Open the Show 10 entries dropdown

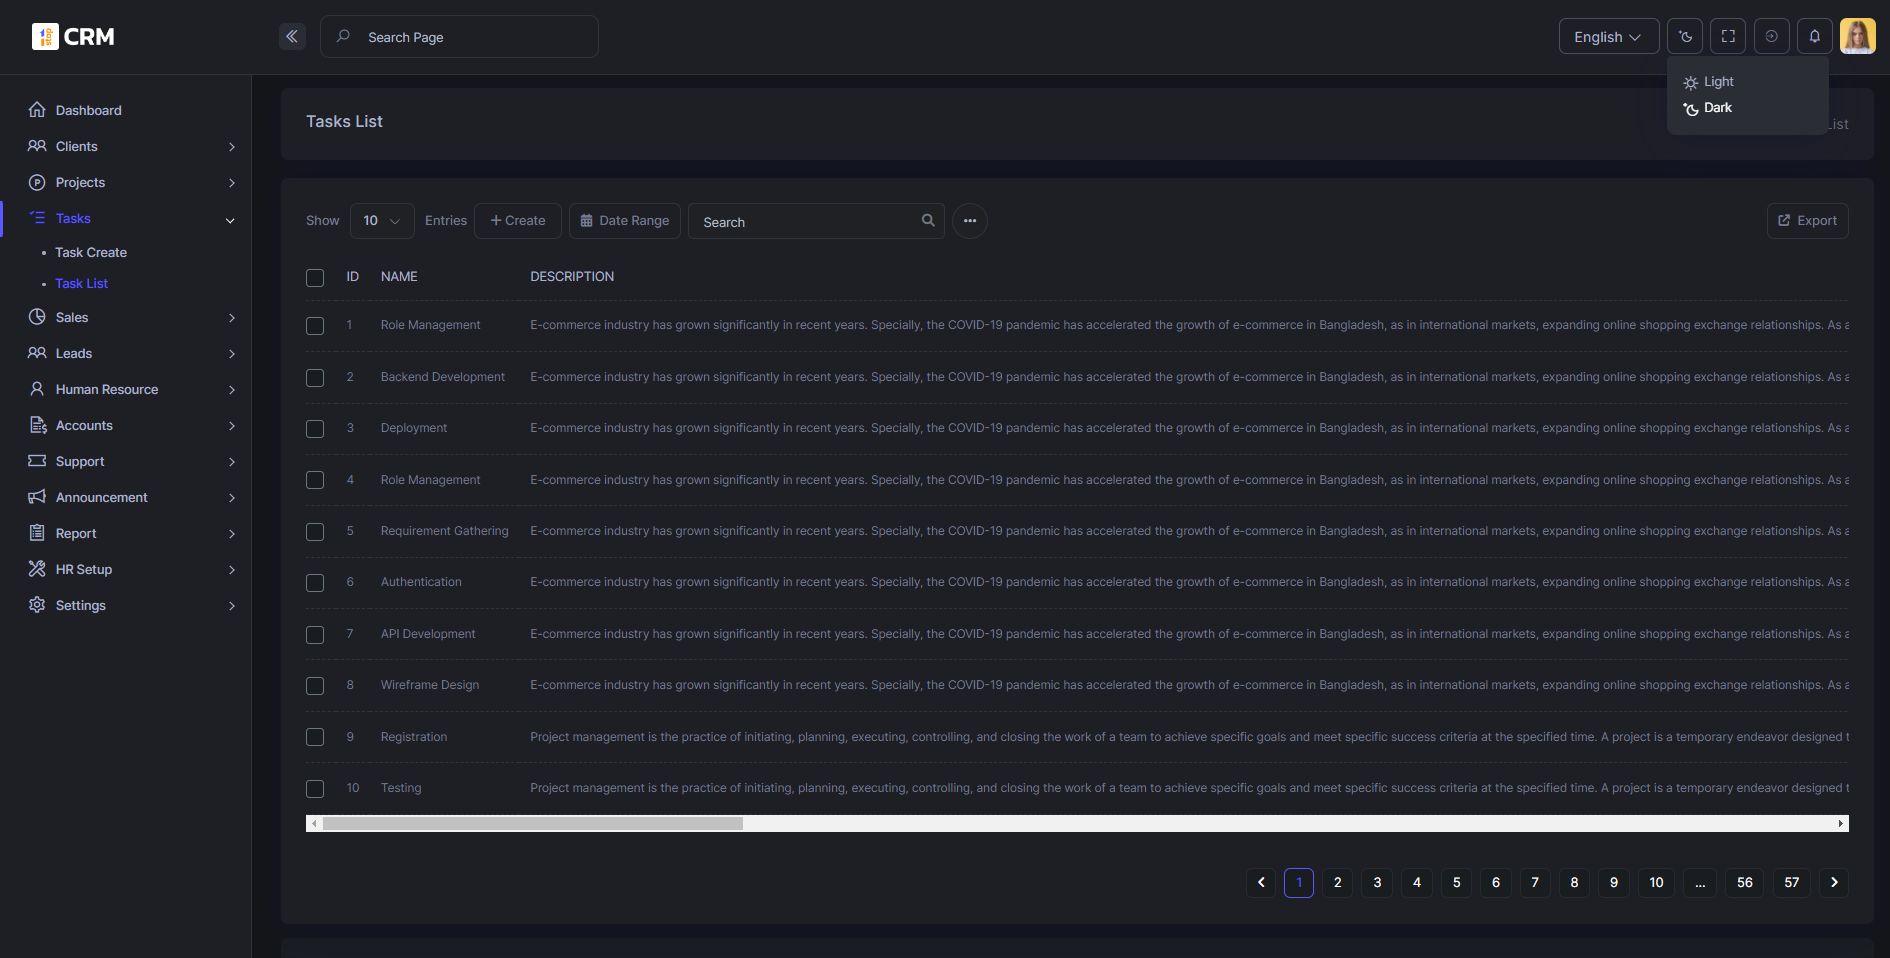click(x=382, y=221)
